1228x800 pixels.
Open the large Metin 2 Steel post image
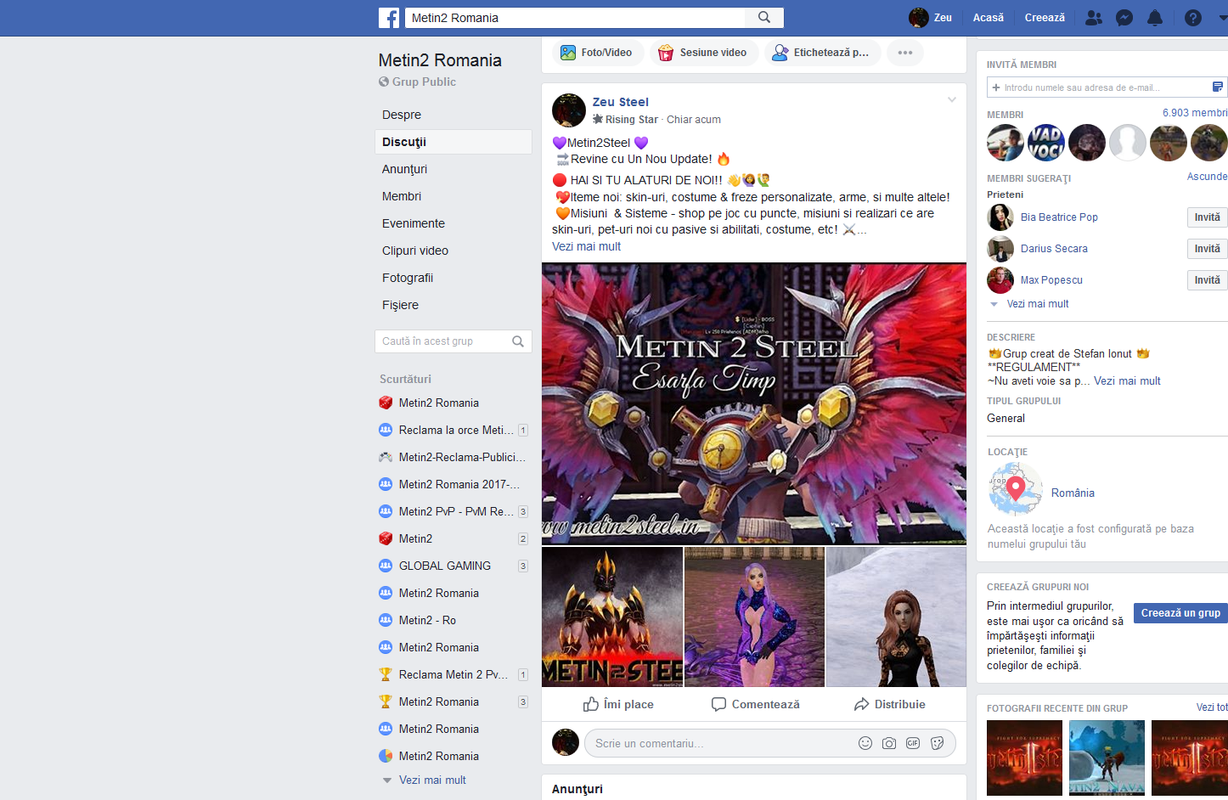pyautogui.click(x=754, y=403)
